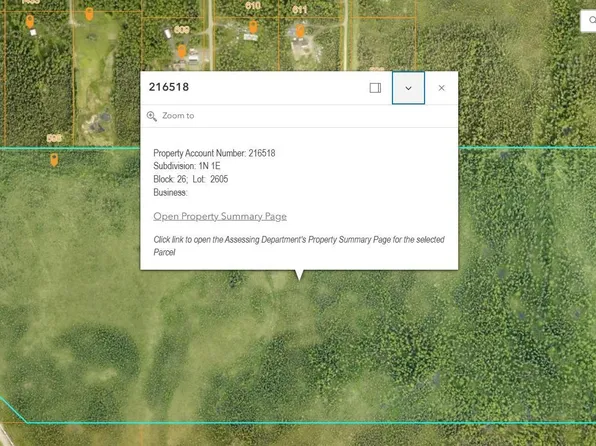This screenshot has height=446, width=596.
Task: Click the 216518 popup title
Action: (x=169, y=87)
